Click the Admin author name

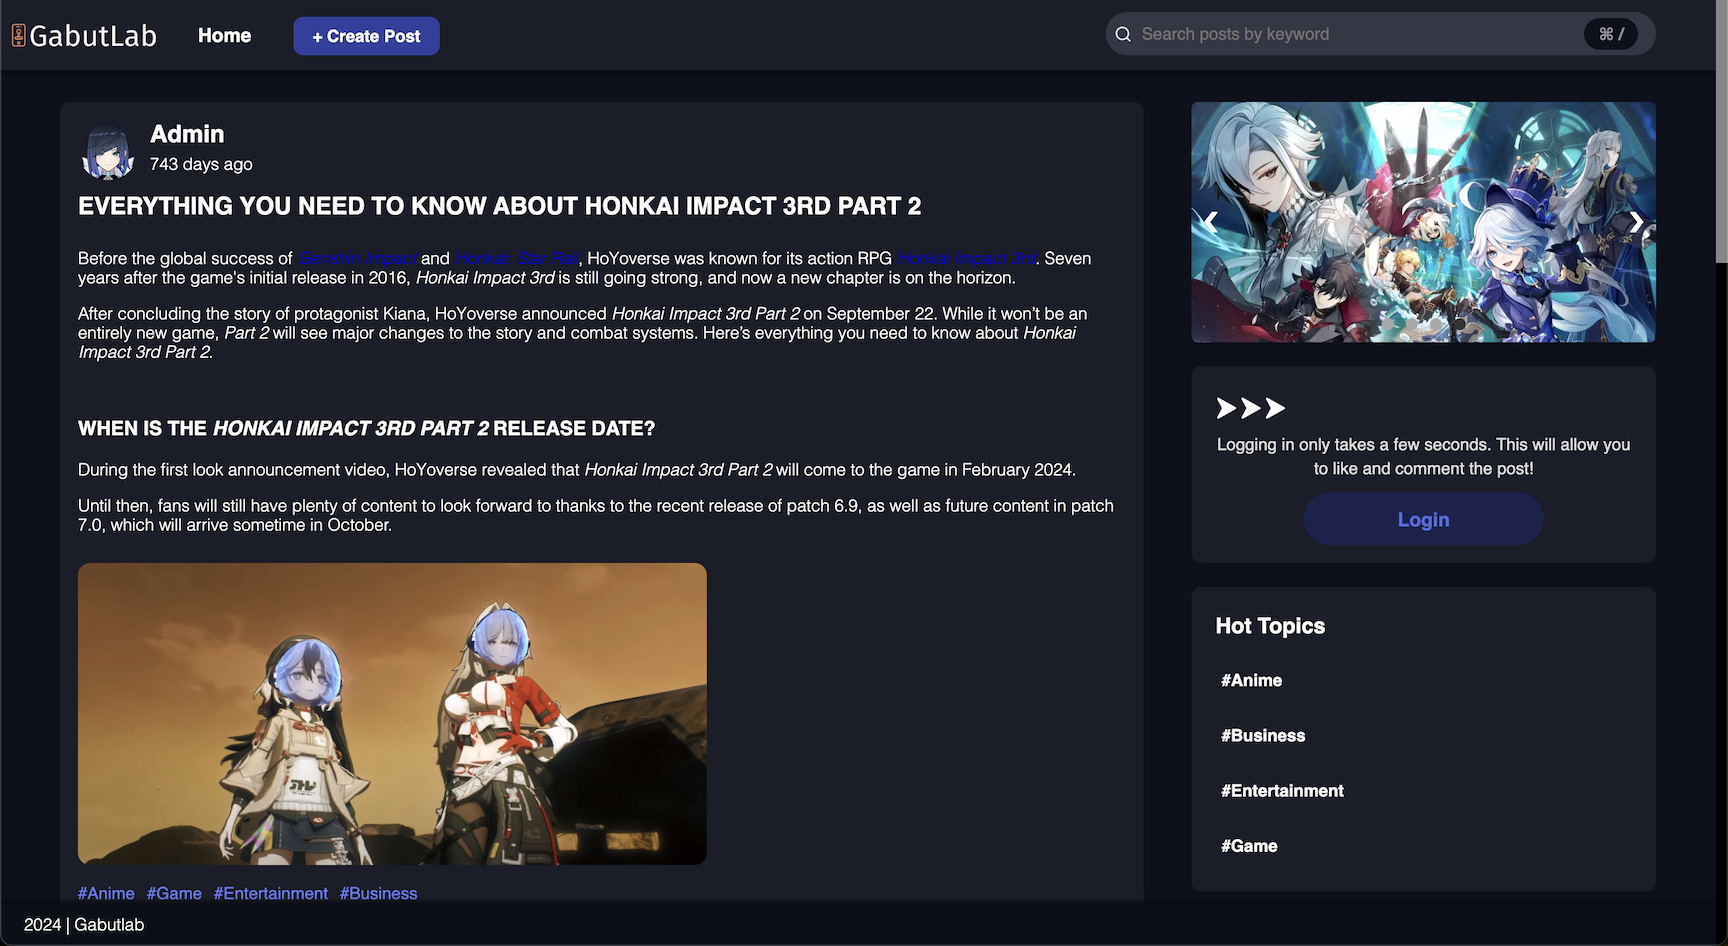pos(187,134)
